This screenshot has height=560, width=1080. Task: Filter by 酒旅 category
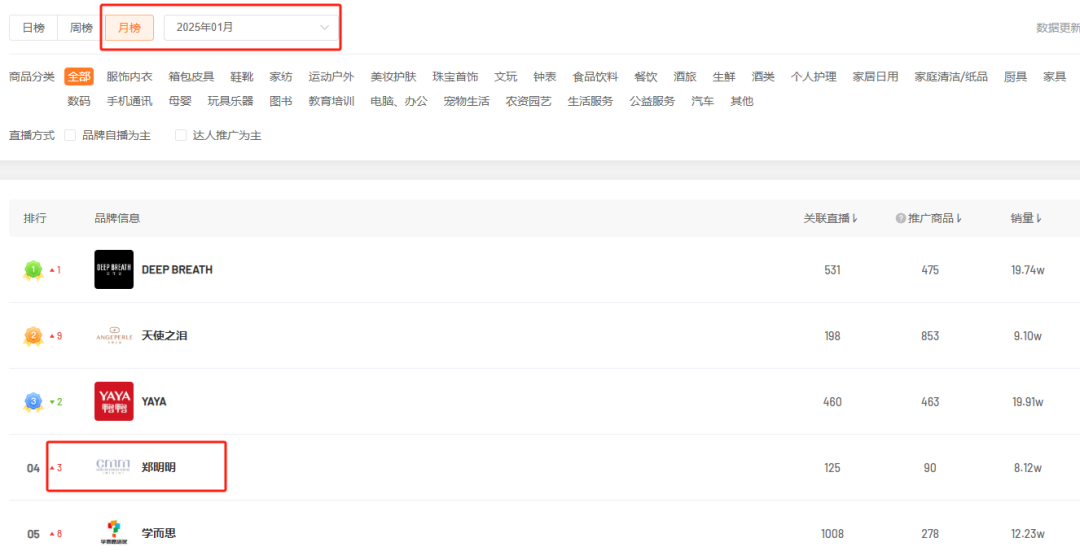click(x=685, y=76)
